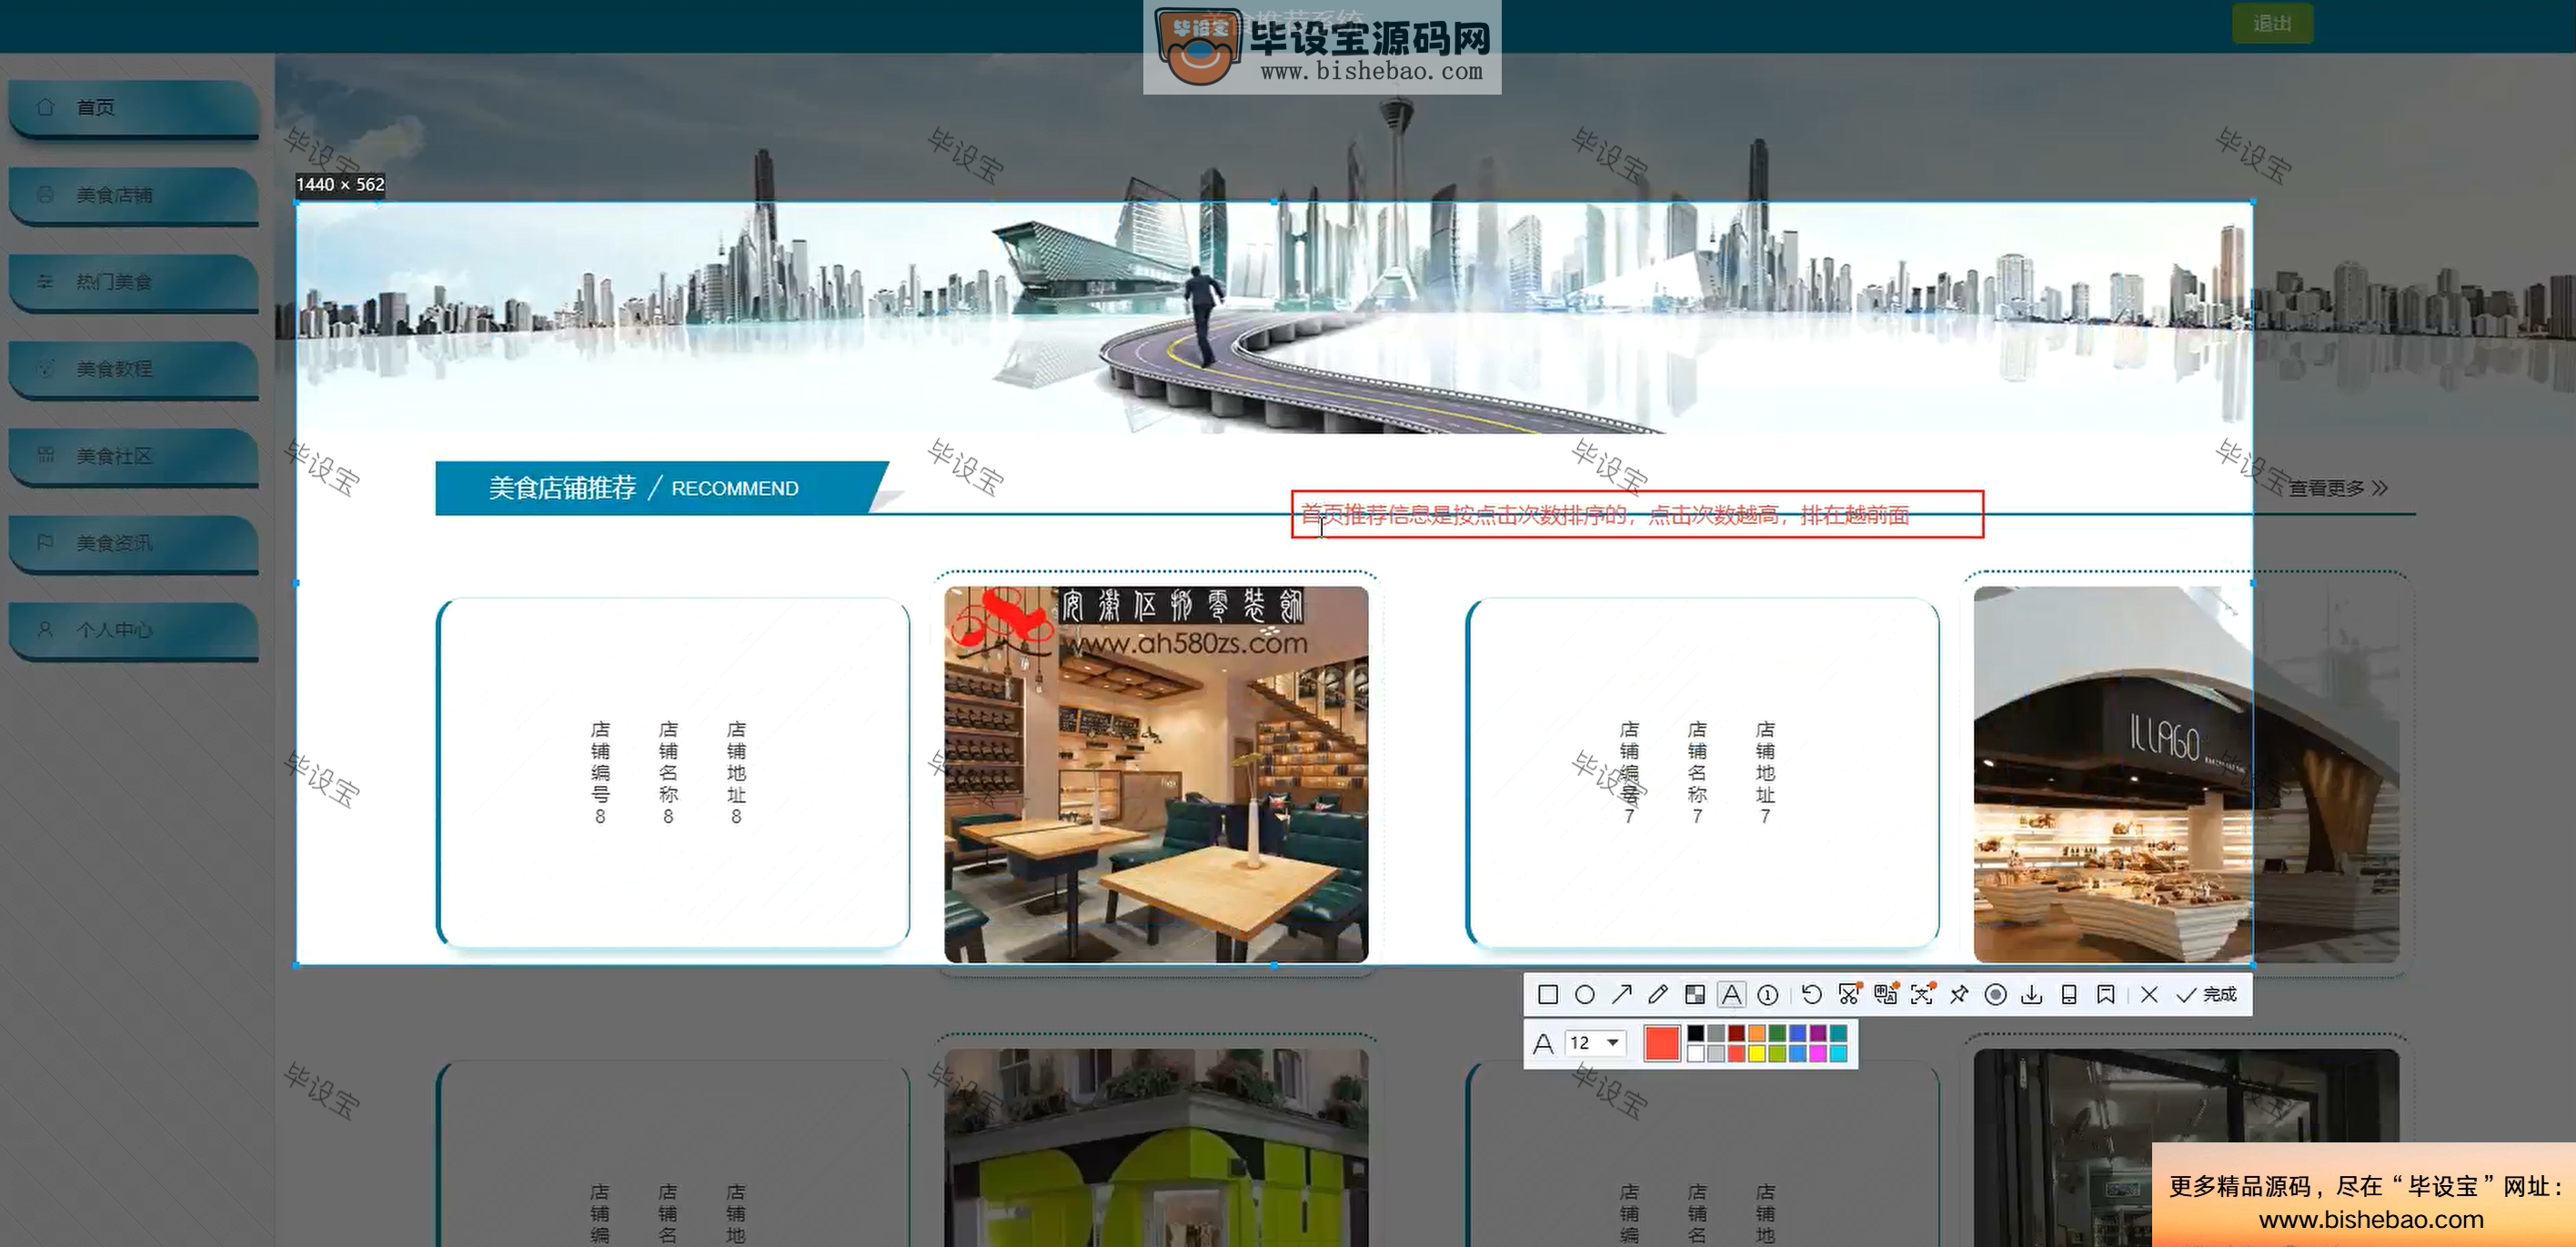The width and height of the screenshot is (2576, 1247).
Task: Click the scissors long-screenshot tool
Action: pyautogui.click(x=1849, y=993)
